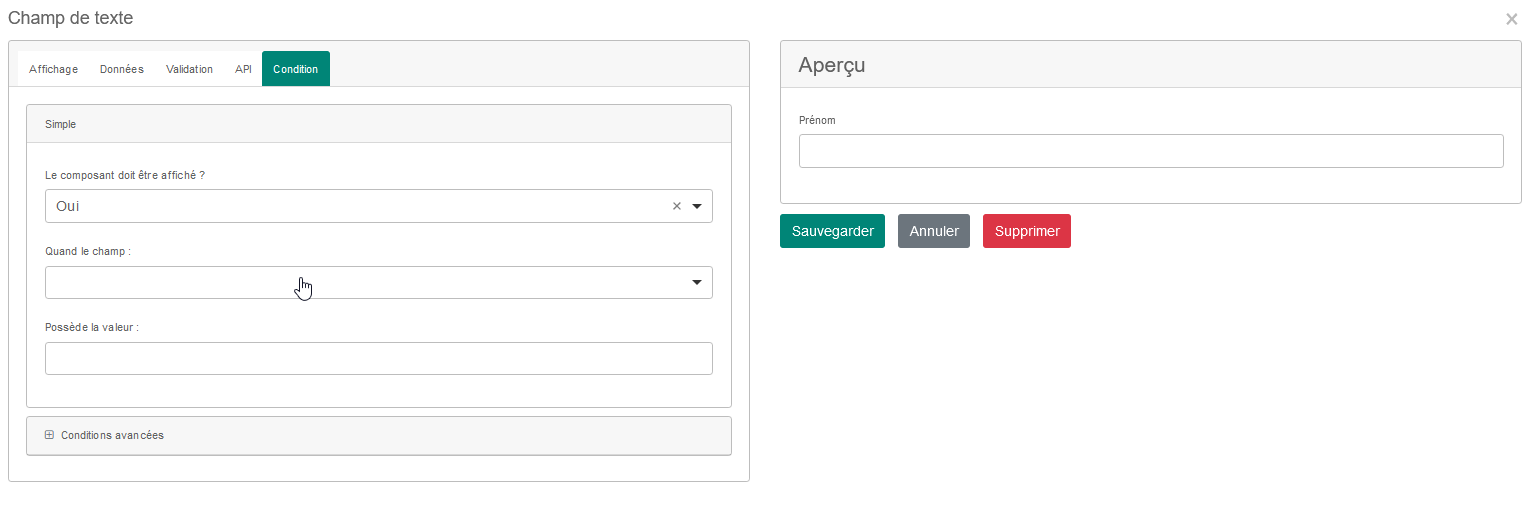Select the Quand le champ field box
Viewport: 1528px width, 505px height.
point(379,283)
